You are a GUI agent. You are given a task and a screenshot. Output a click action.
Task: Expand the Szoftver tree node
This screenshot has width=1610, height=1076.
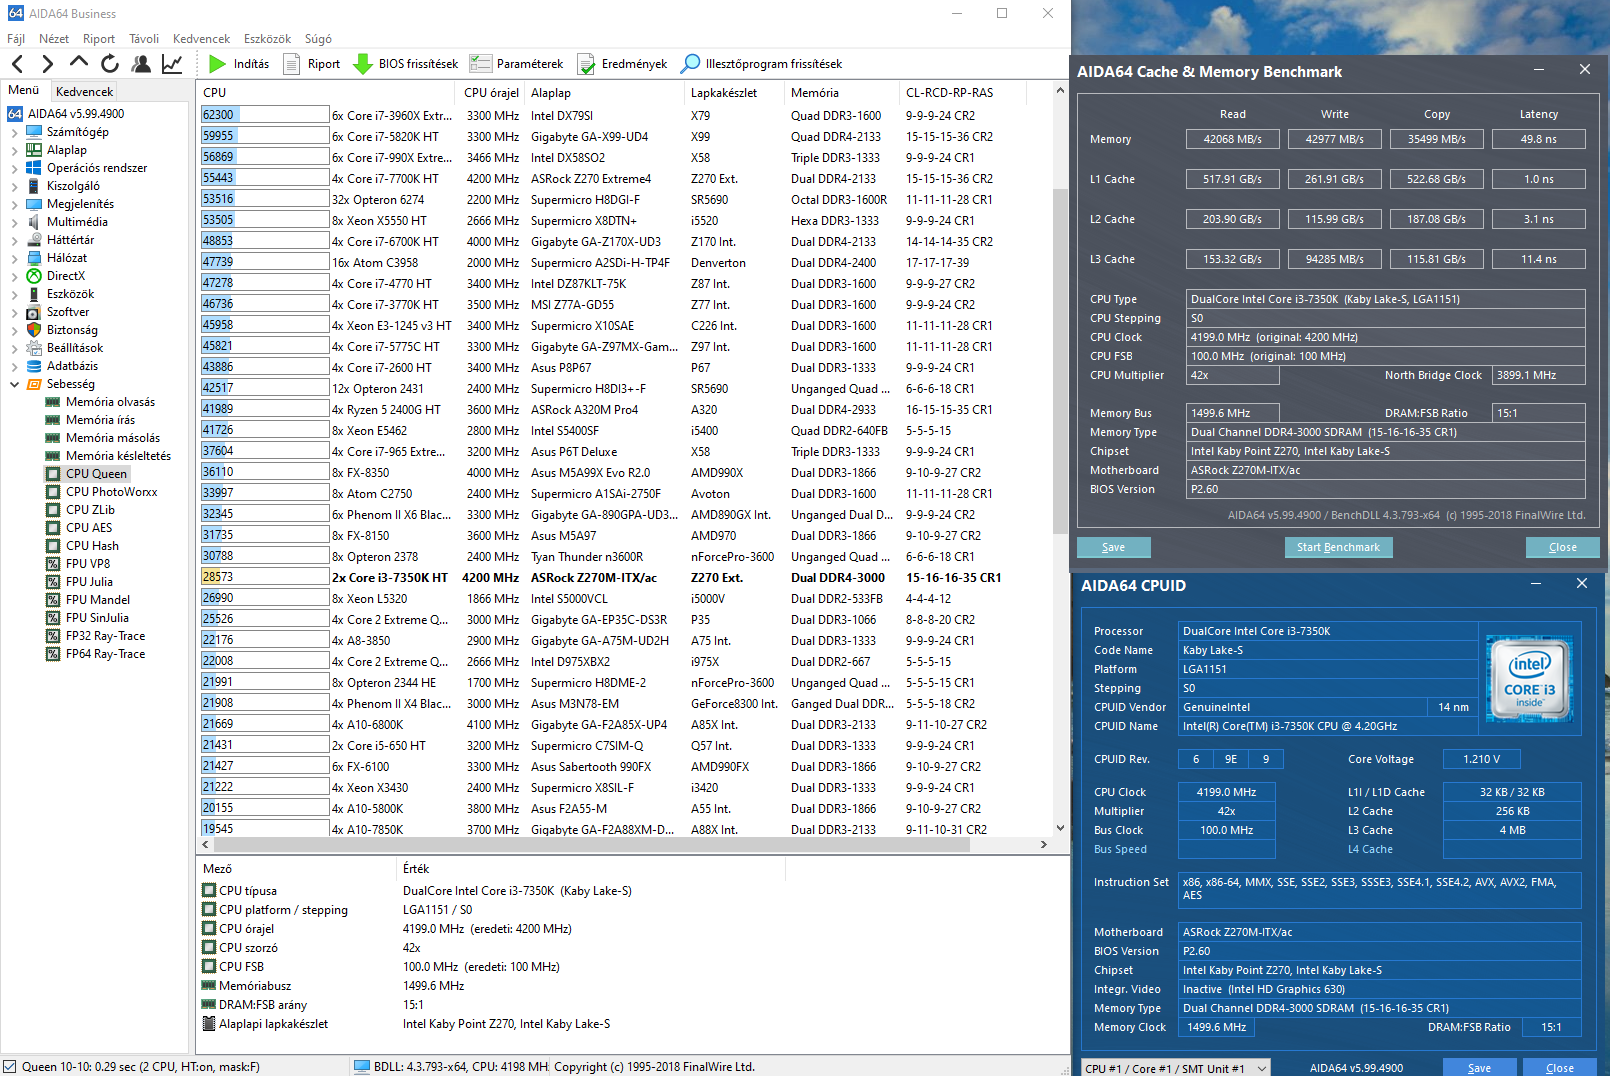(x=14, y=312)
